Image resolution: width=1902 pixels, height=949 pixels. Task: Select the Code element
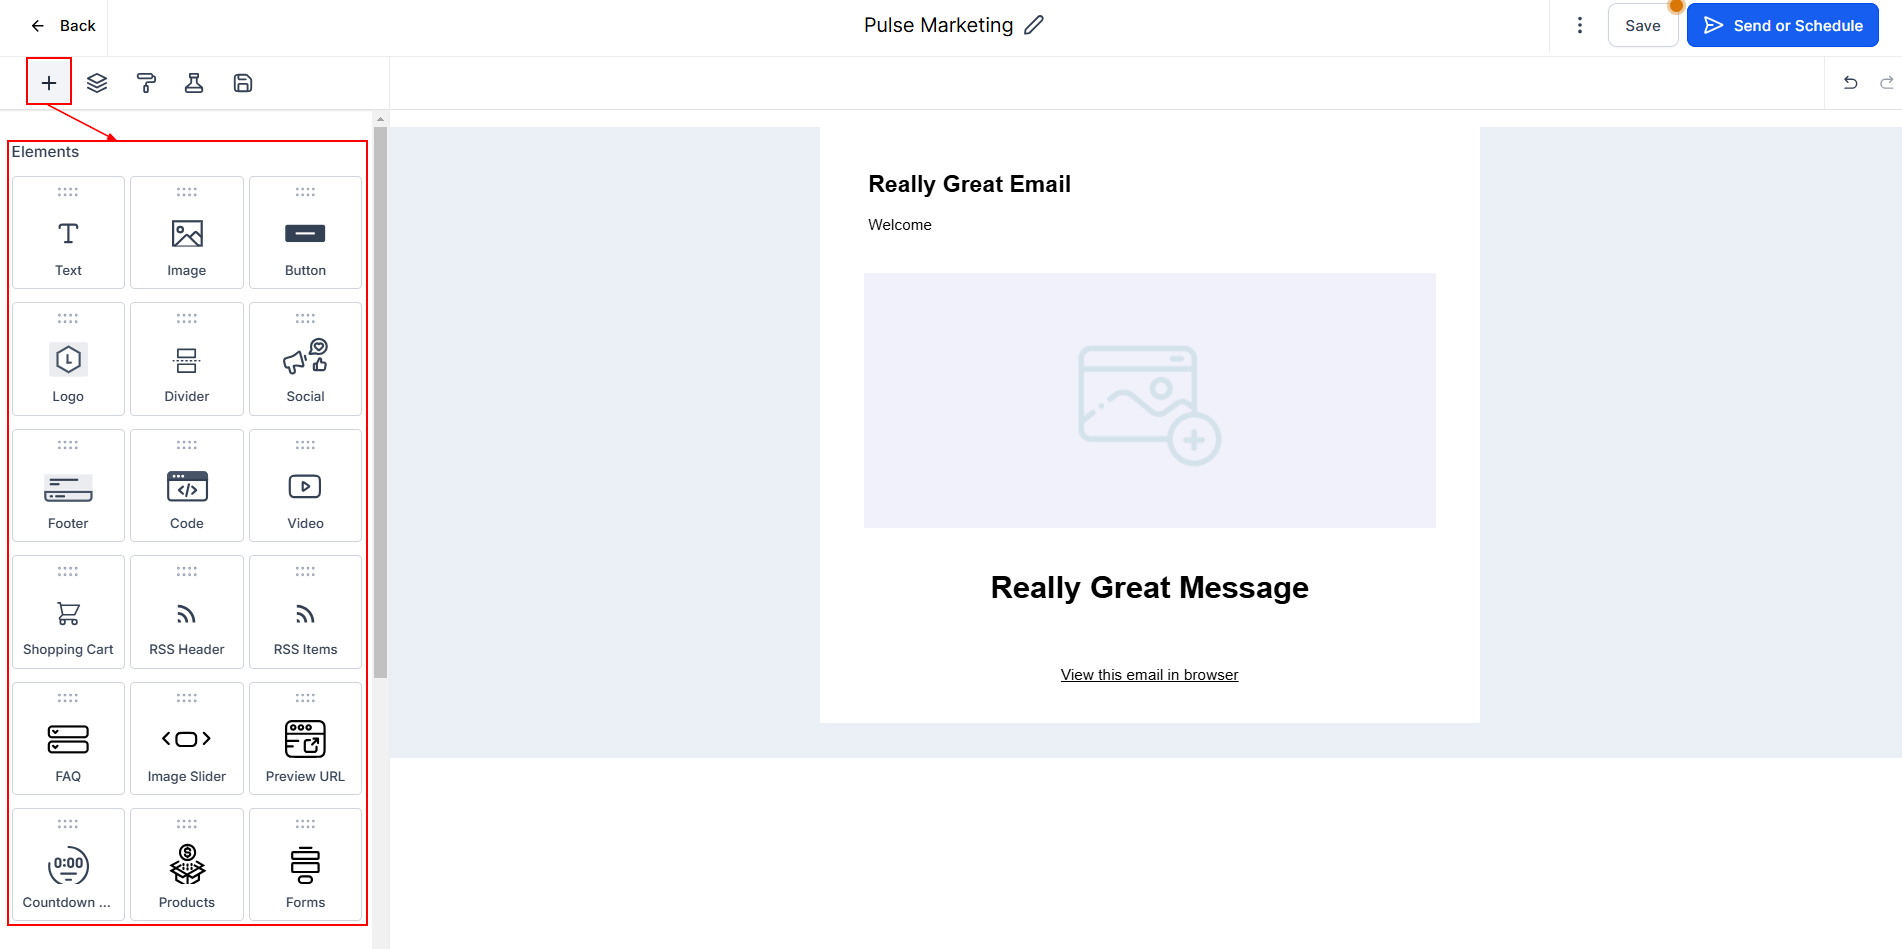click(x=187, y=486)
